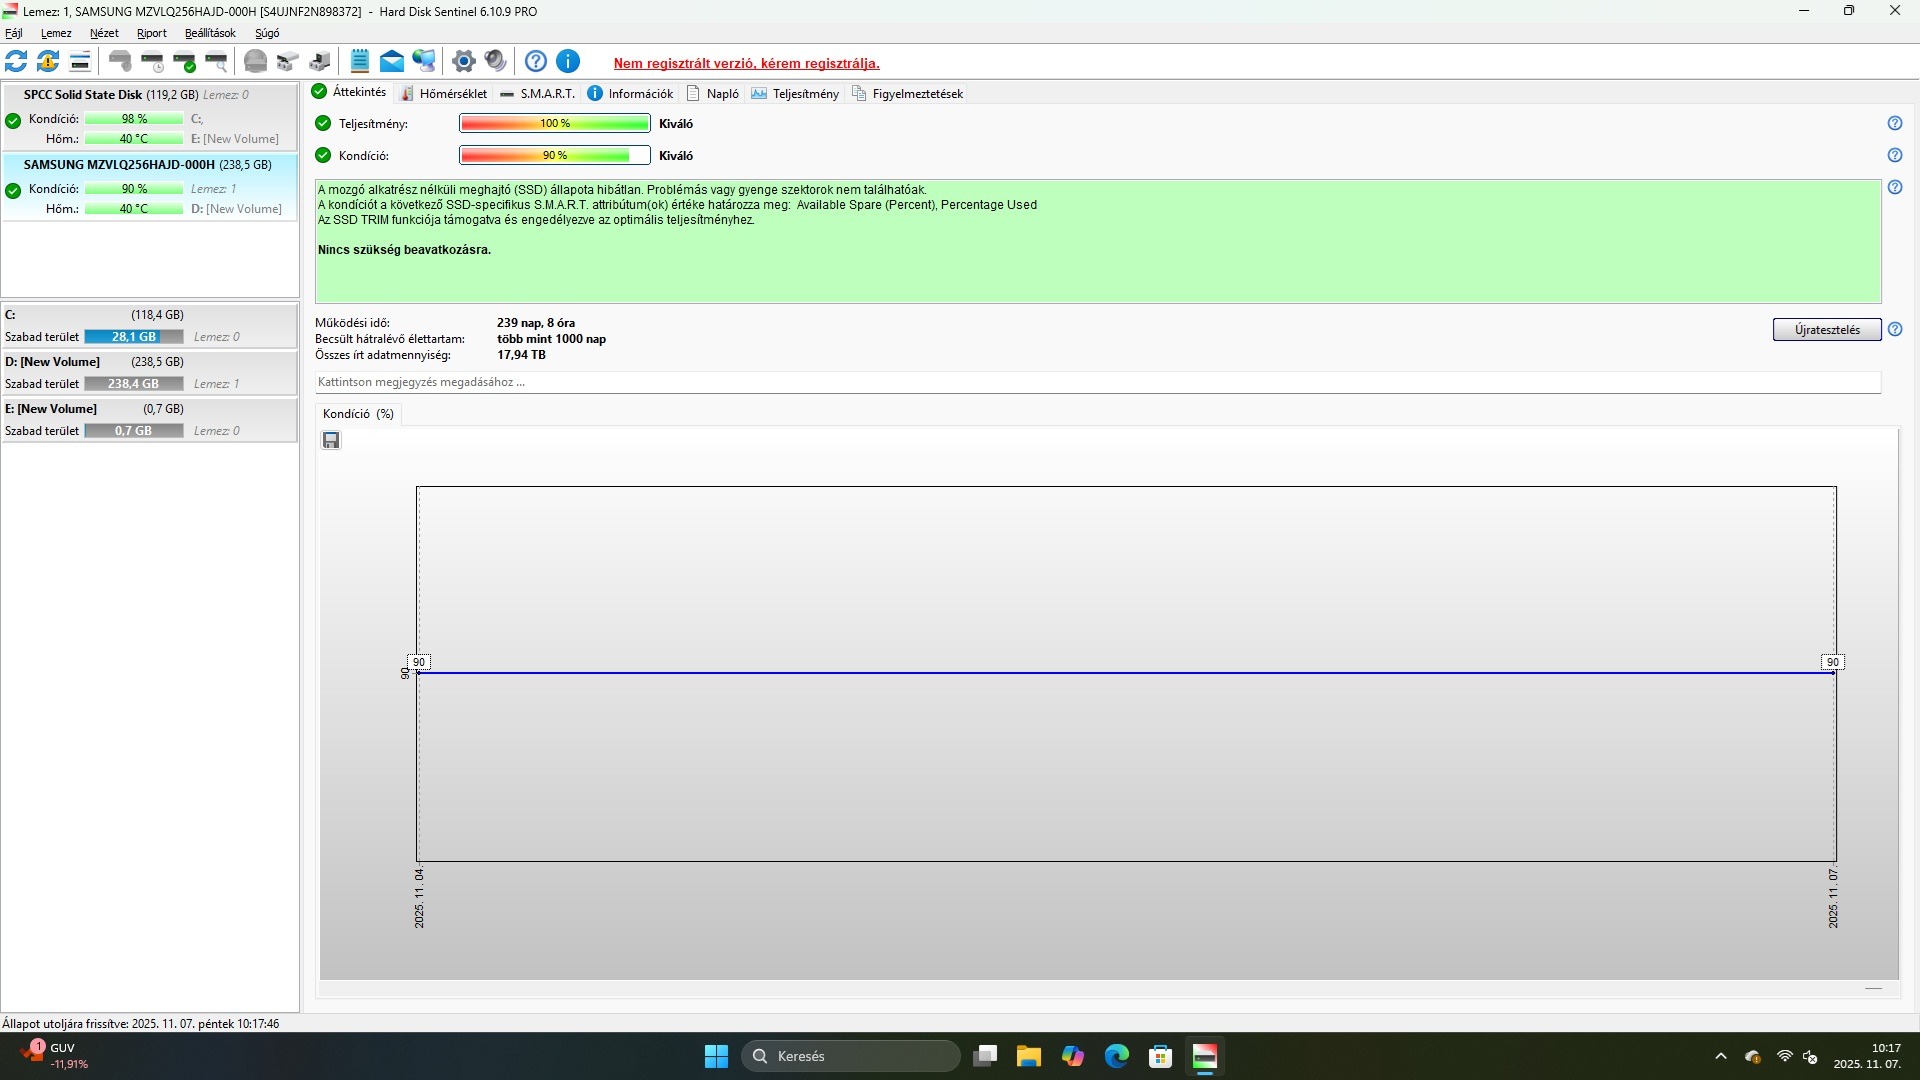Open settings via the gear icon
Image resolution: width=1920 pixels, height=1080 pixels.
click(463, 62)
